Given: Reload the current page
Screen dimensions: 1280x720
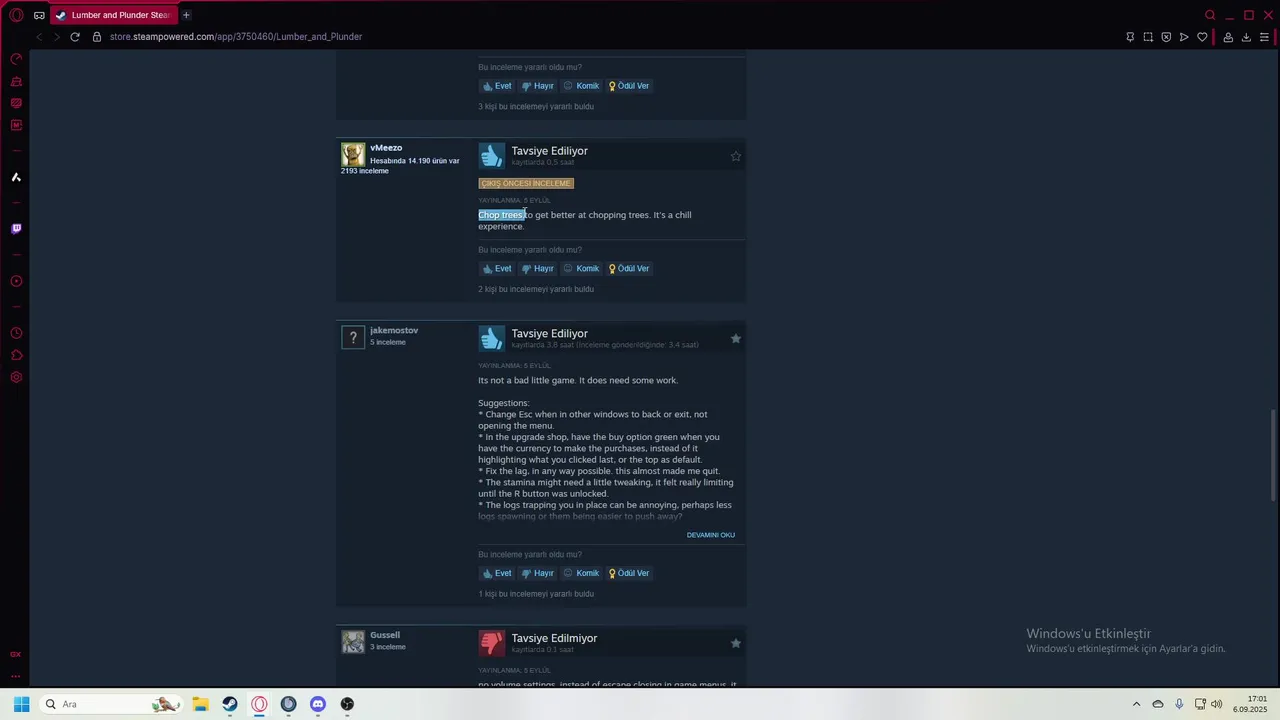Looking at the screenshot, I should pyautogui.click(x=74, y=37).
